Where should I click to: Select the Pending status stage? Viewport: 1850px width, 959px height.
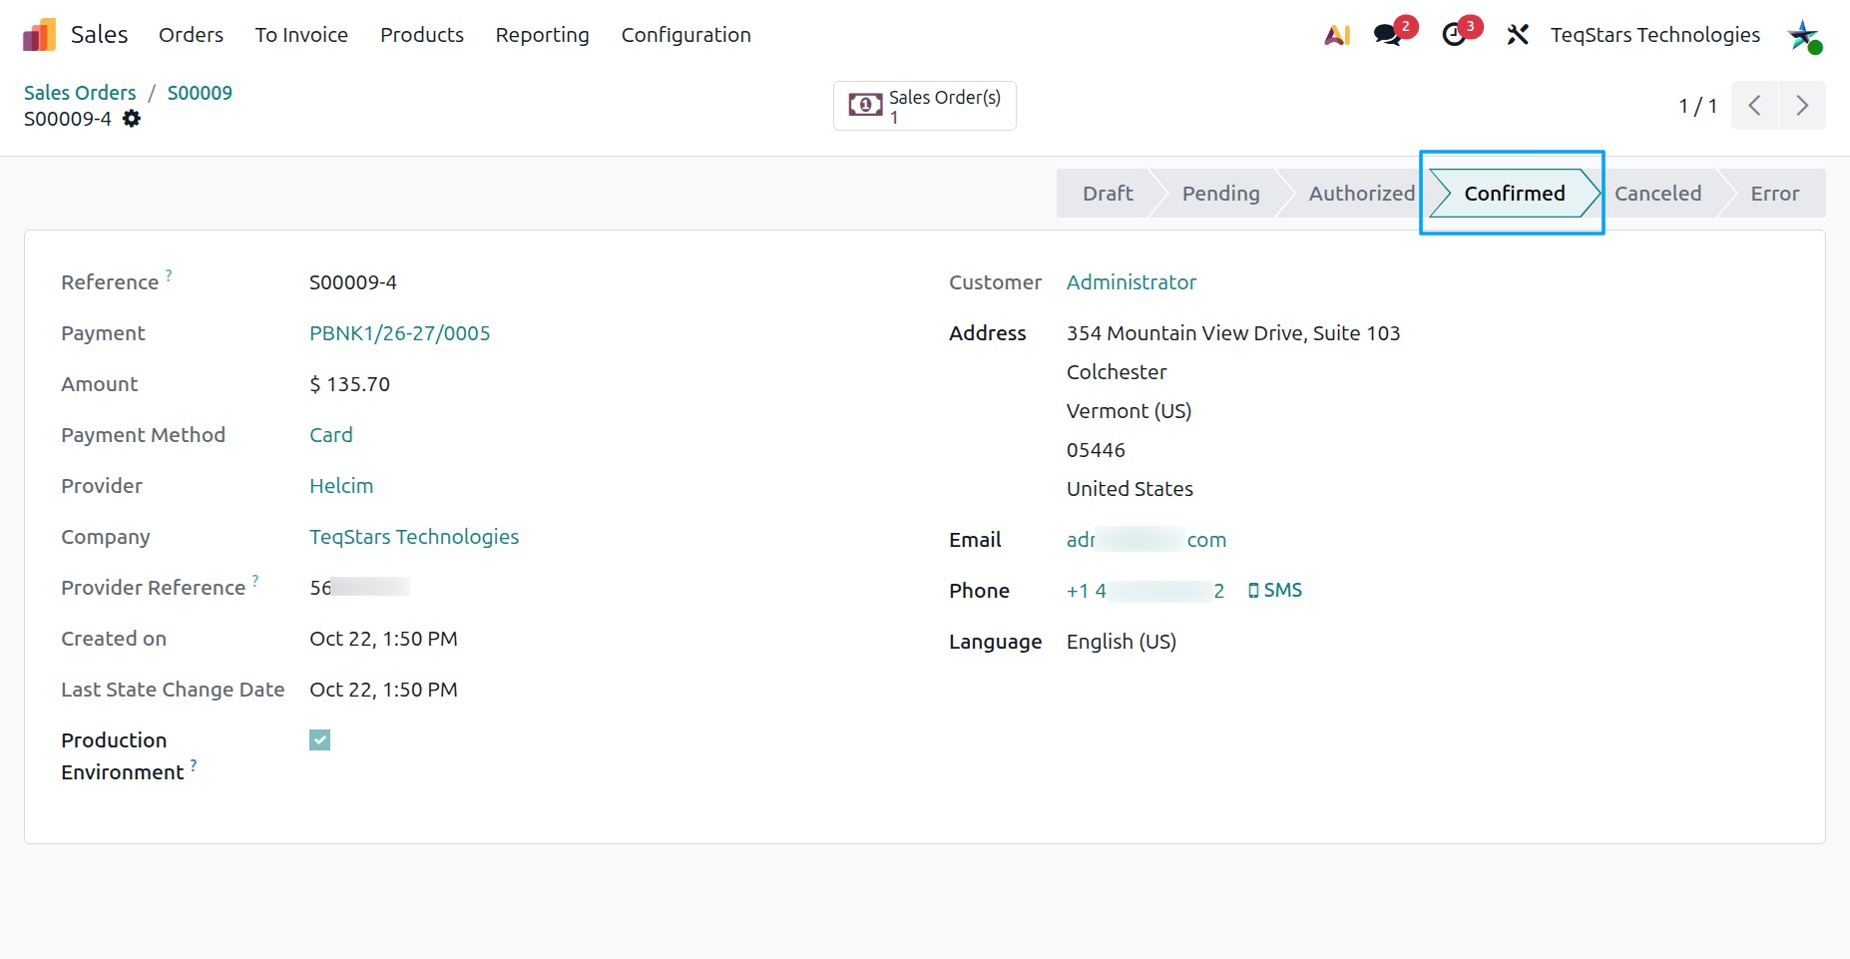[1220, 193]
